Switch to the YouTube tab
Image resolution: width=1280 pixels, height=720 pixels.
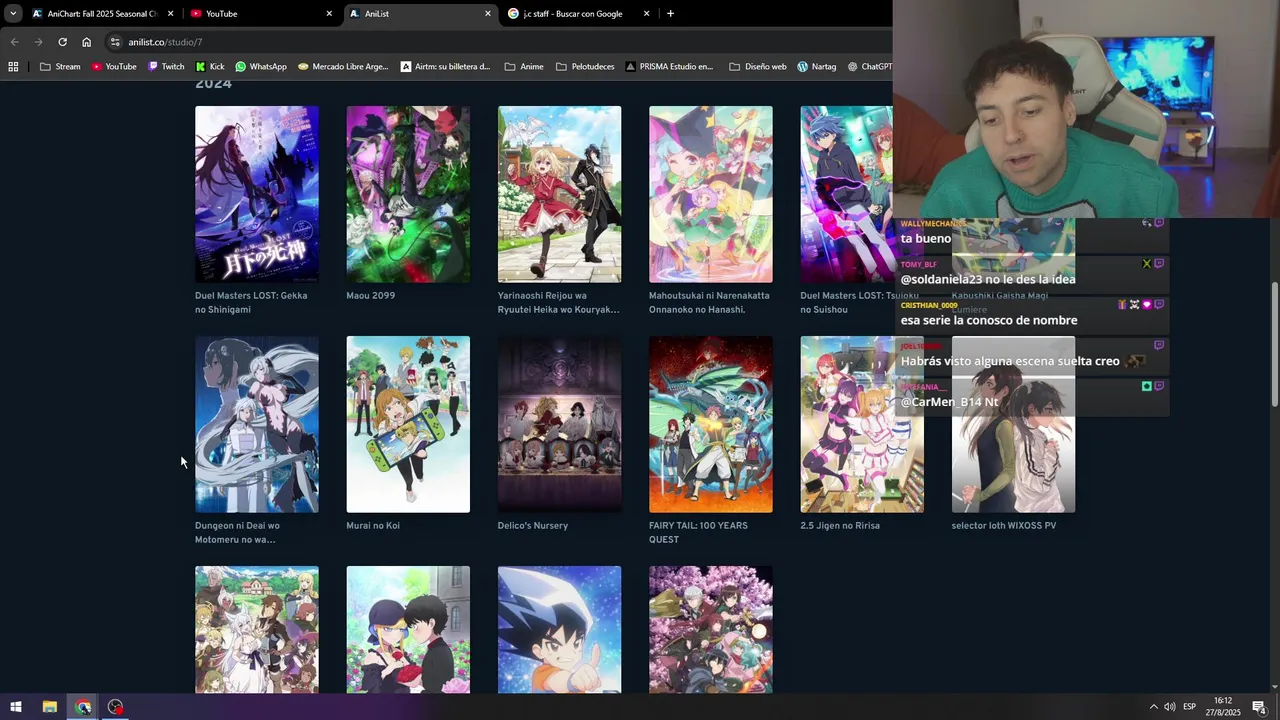click(x=261, y=14)
